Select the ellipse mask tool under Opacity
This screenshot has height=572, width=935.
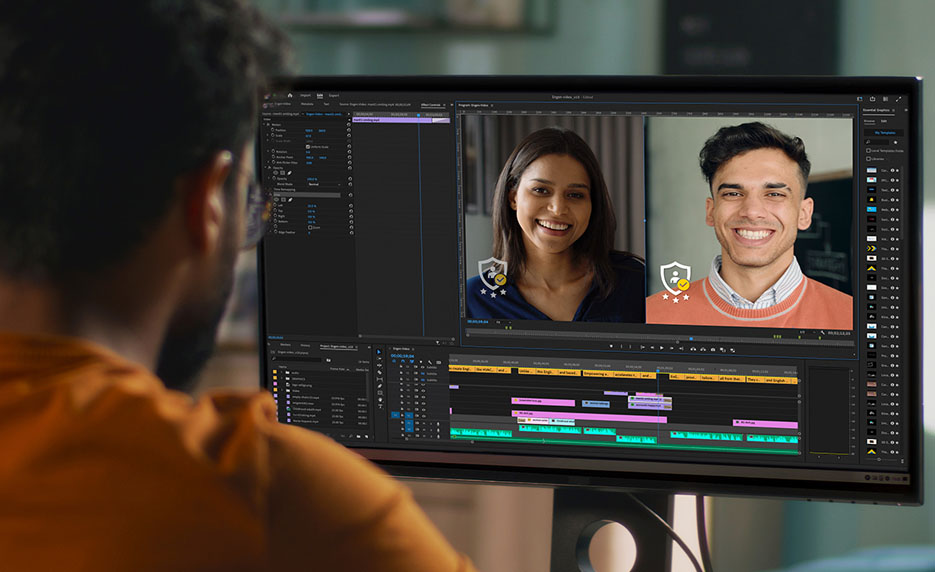(275, 172)
